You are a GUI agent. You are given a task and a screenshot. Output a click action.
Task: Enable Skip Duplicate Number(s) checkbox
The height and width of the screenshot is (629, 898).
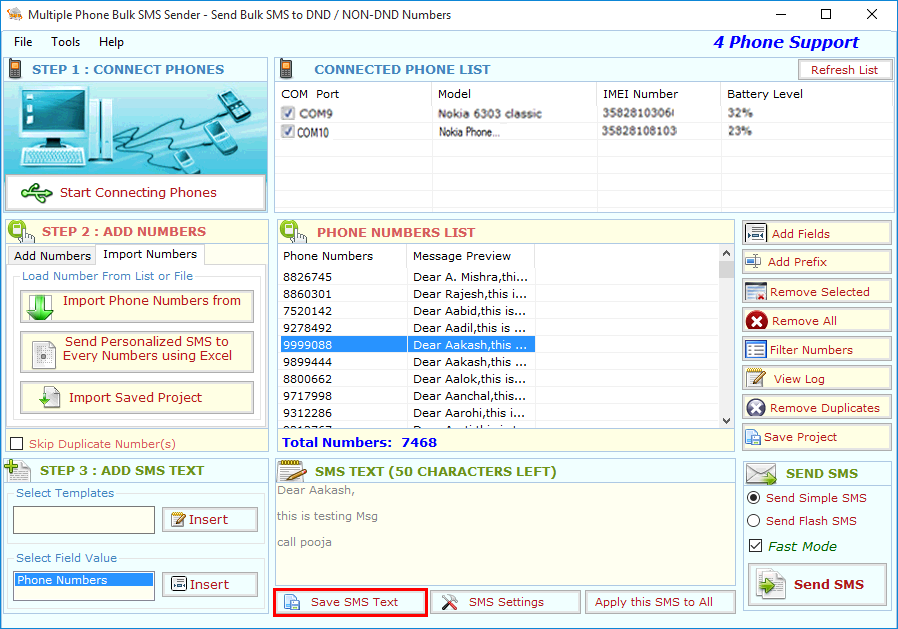coord(17,443)
